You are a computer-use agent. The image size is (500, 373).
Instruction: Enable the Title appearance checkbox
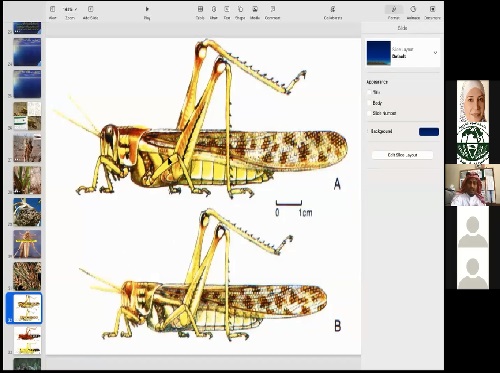coord(369,92)
